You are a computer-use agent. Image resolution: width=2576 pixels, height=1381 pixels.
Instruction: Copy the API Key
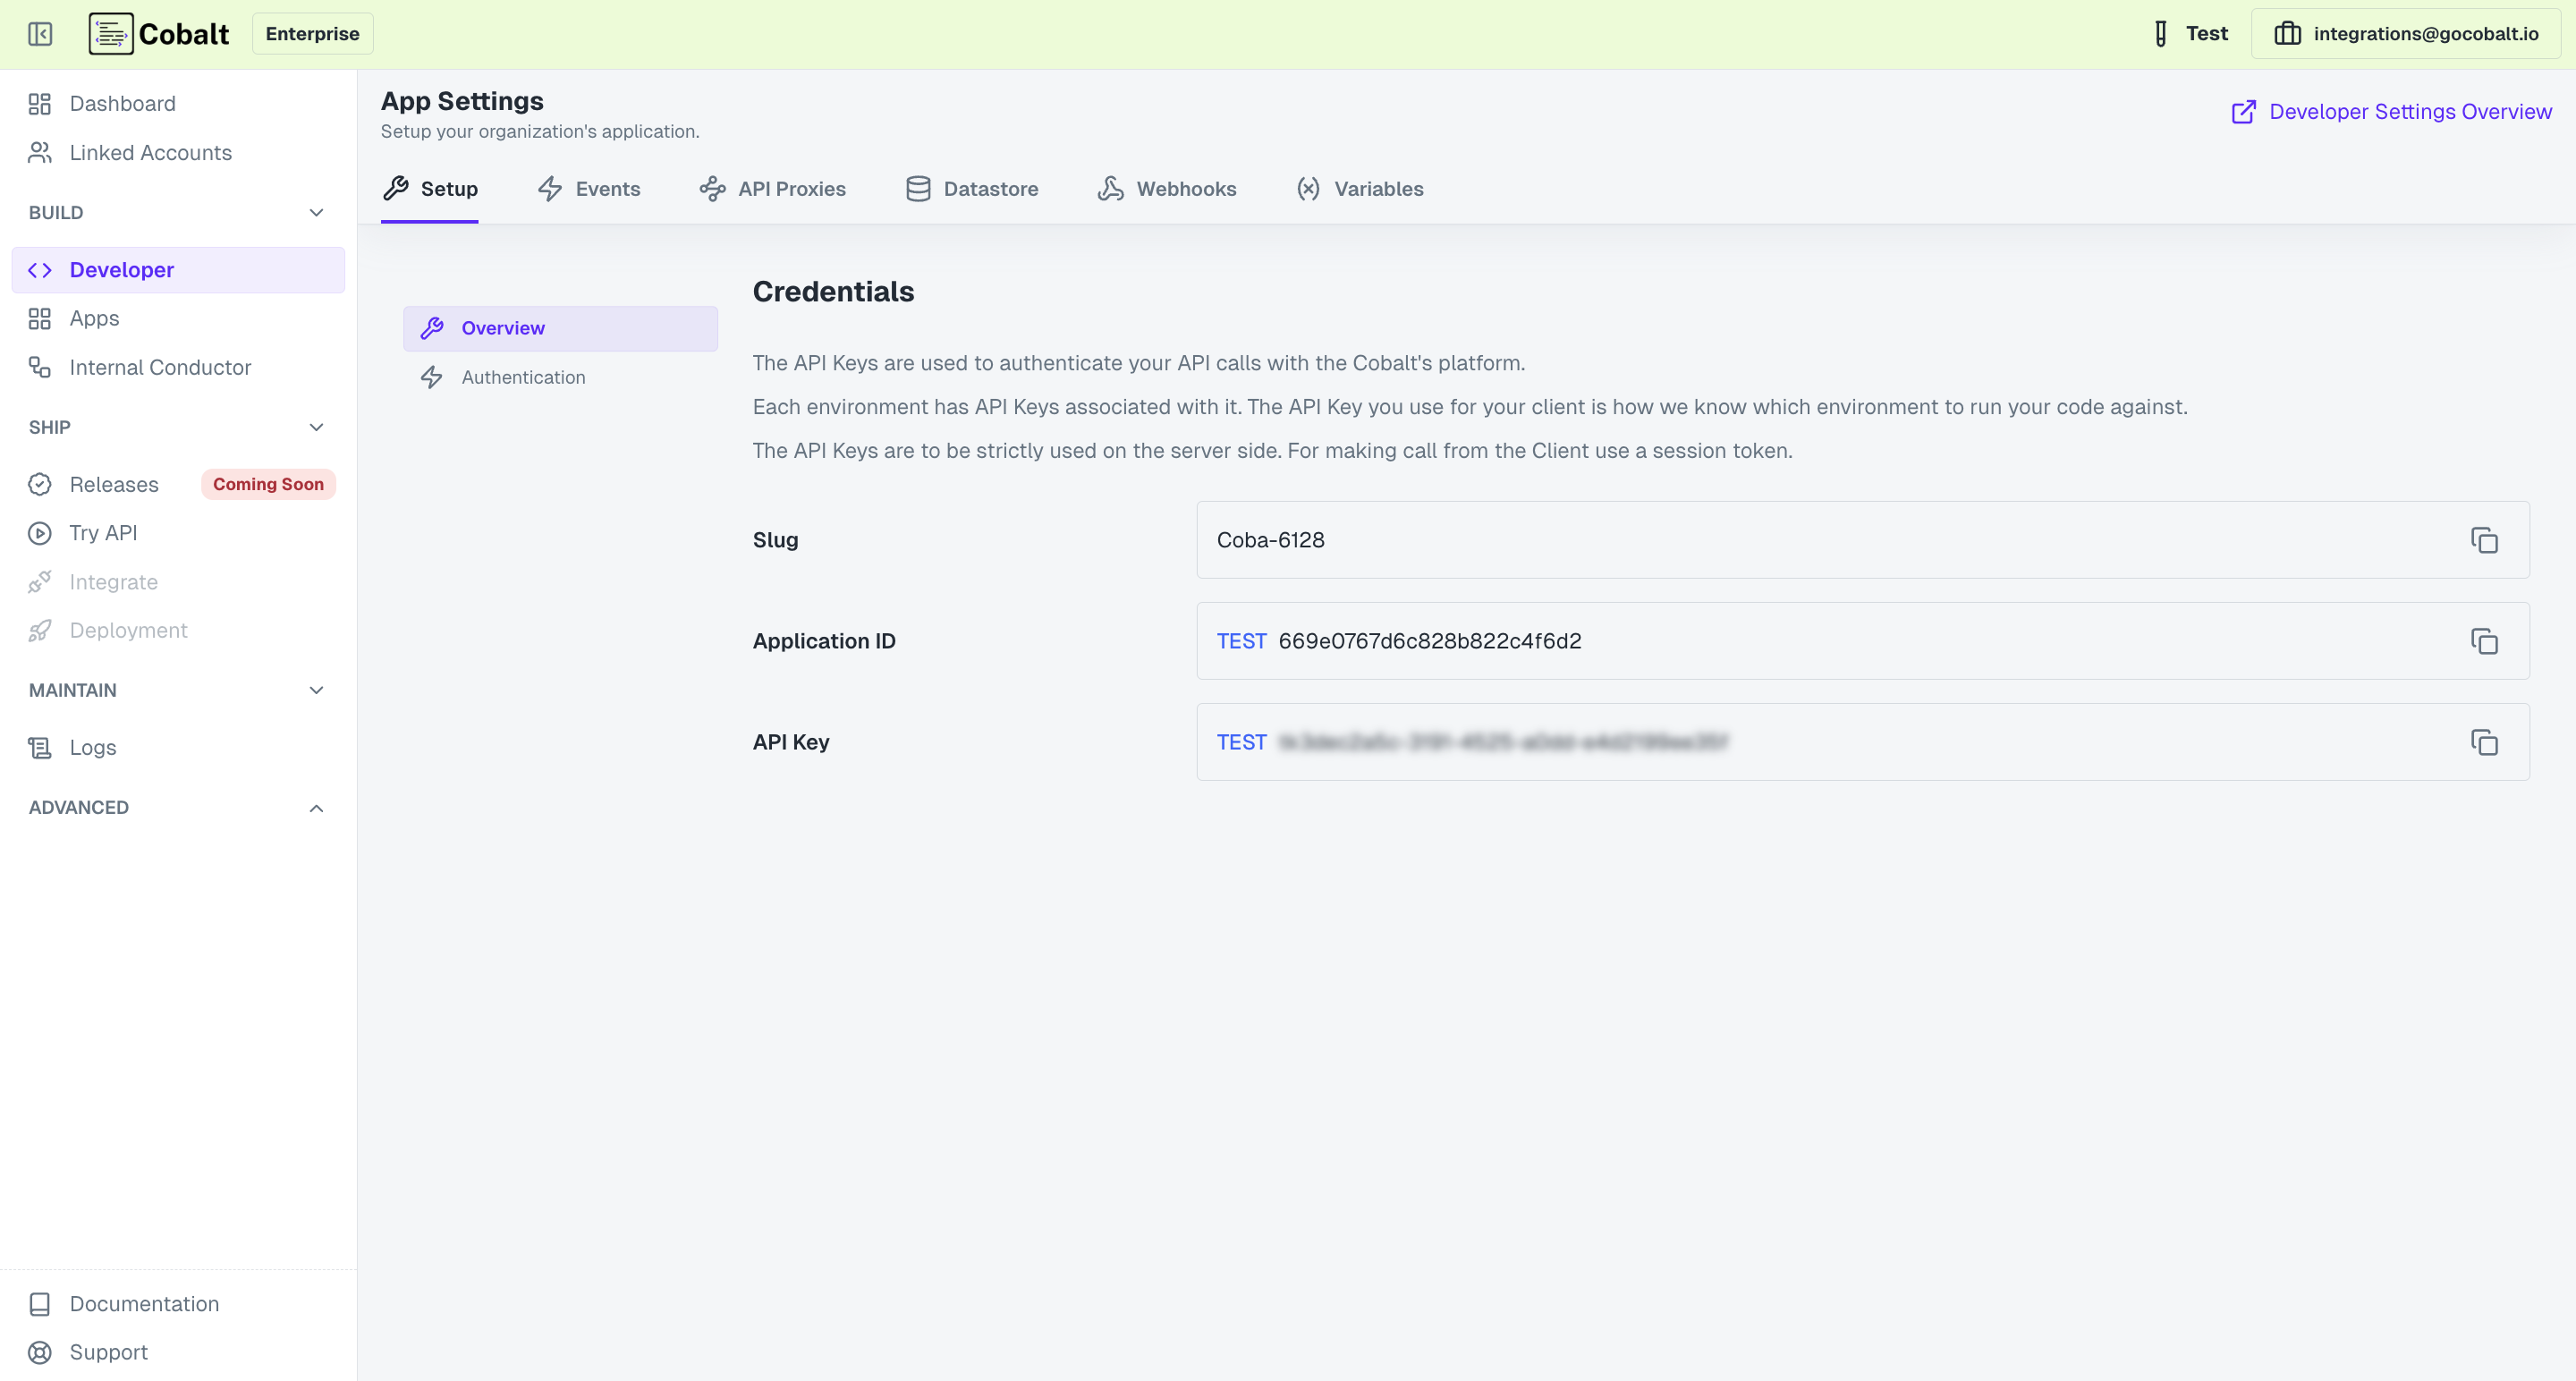(x=2484, y=742)
